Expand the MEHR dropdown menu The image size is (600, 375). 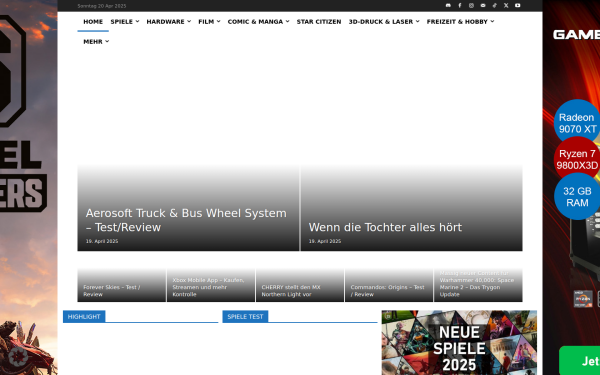96,42
